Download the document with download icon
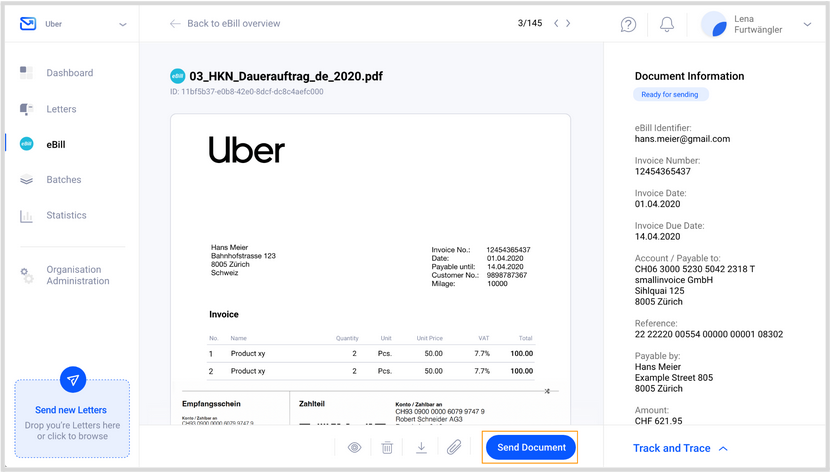The image size is (832, 475). (421, 448)
